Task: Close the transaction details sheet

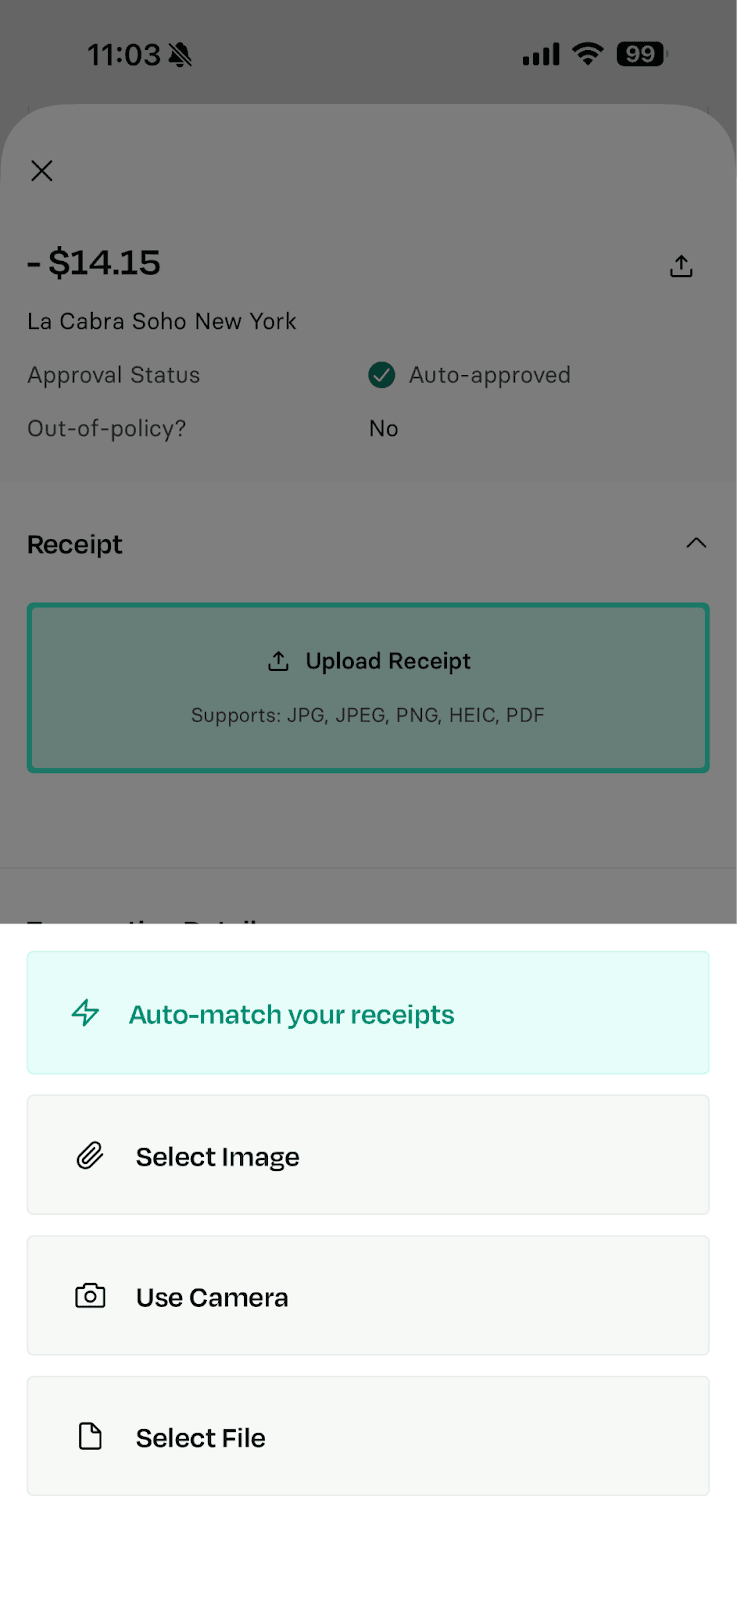Action: [42, 171]
